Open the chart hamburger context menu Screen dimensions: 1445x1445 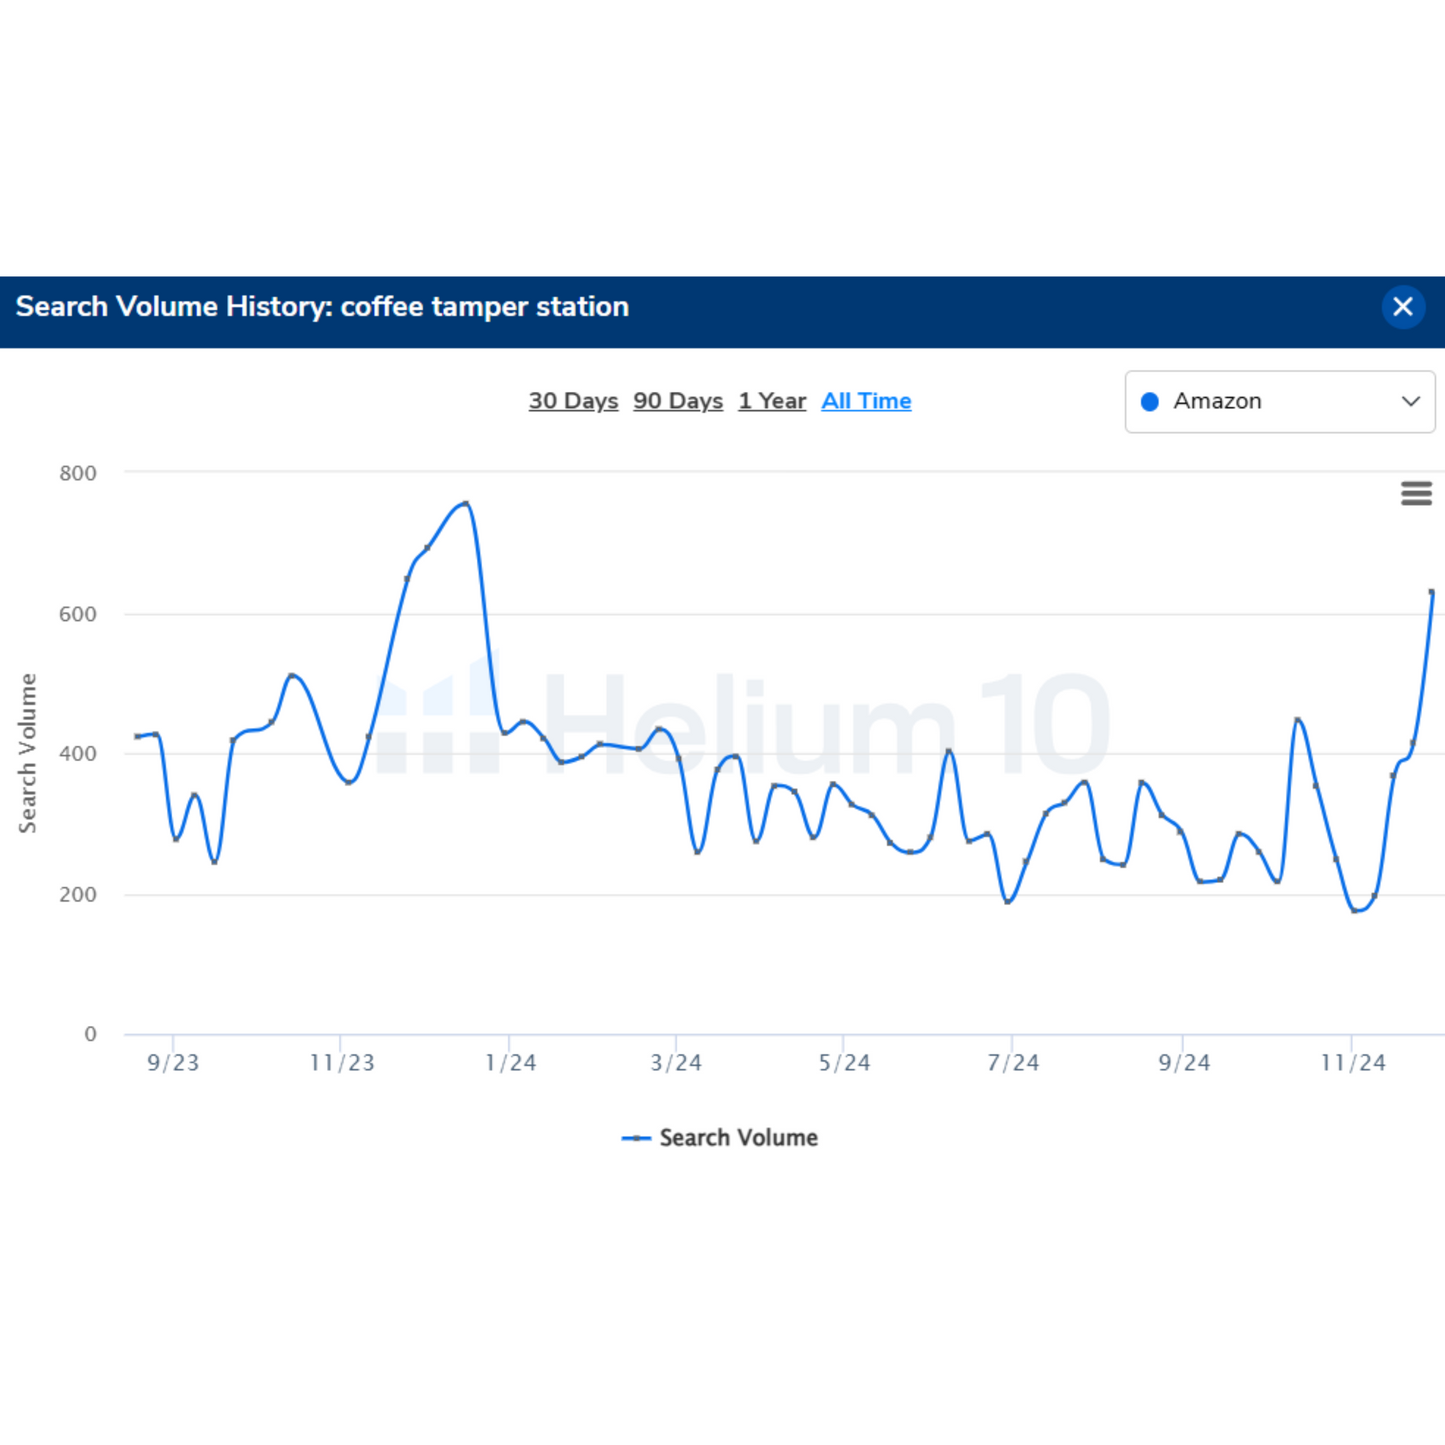coord(1416,493)
